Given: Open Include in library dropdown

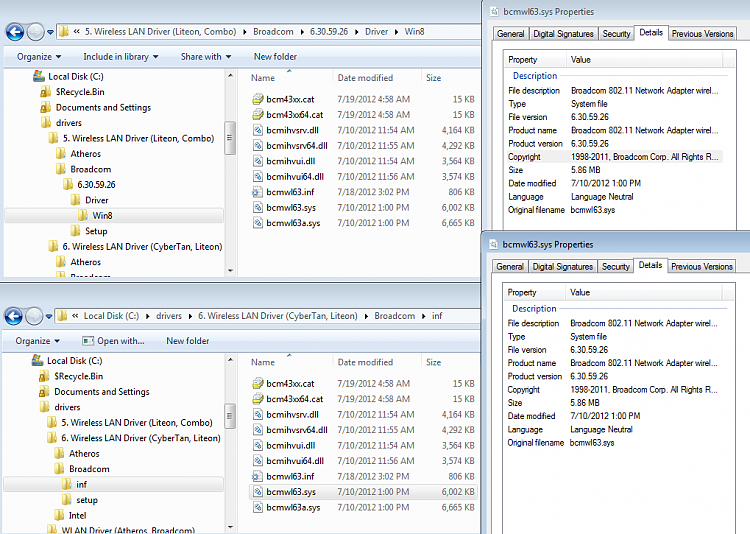Looking at the screenshot, I should coord(121,56).
